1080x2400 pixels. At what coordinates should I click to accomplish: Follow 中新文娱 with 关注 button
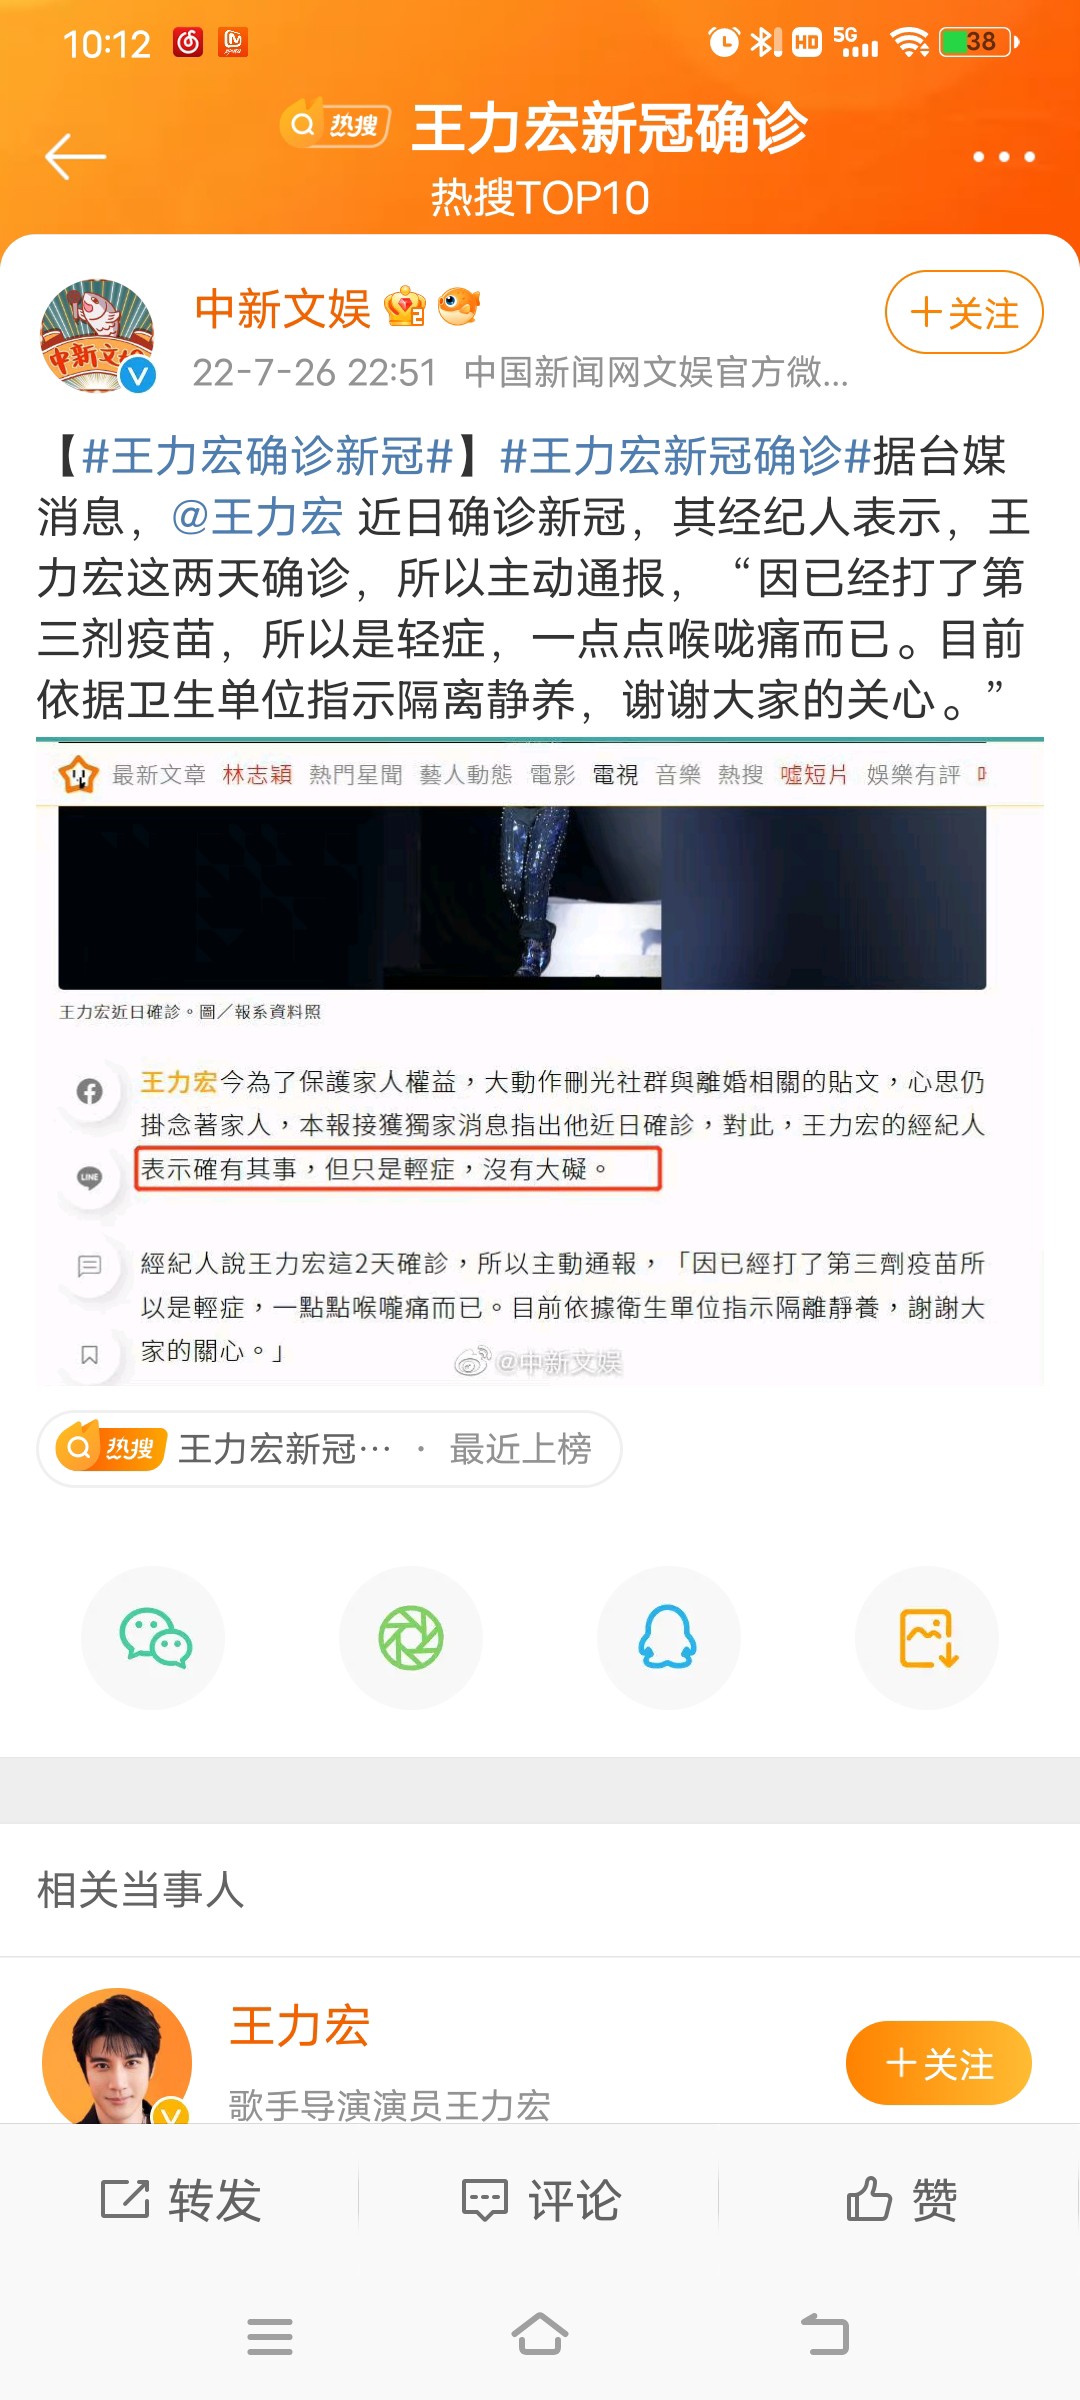tap(964, 312)
